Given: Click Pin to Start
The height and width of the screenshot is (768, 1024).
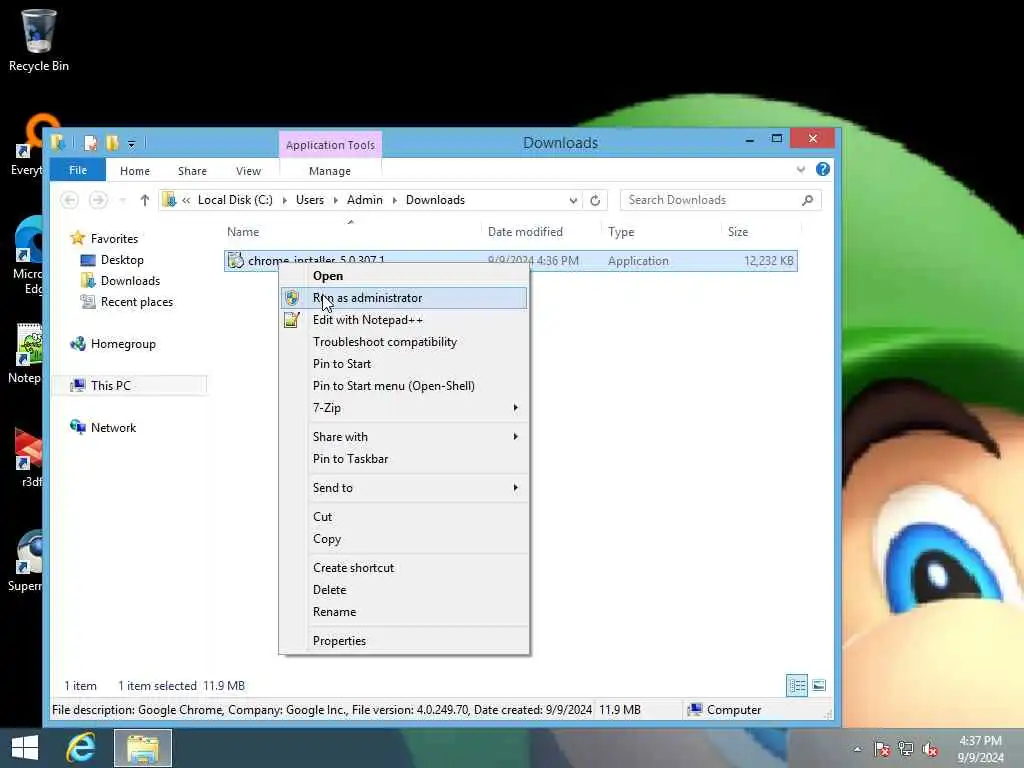Looking at the screenshot, I should [x=404, y=364].
